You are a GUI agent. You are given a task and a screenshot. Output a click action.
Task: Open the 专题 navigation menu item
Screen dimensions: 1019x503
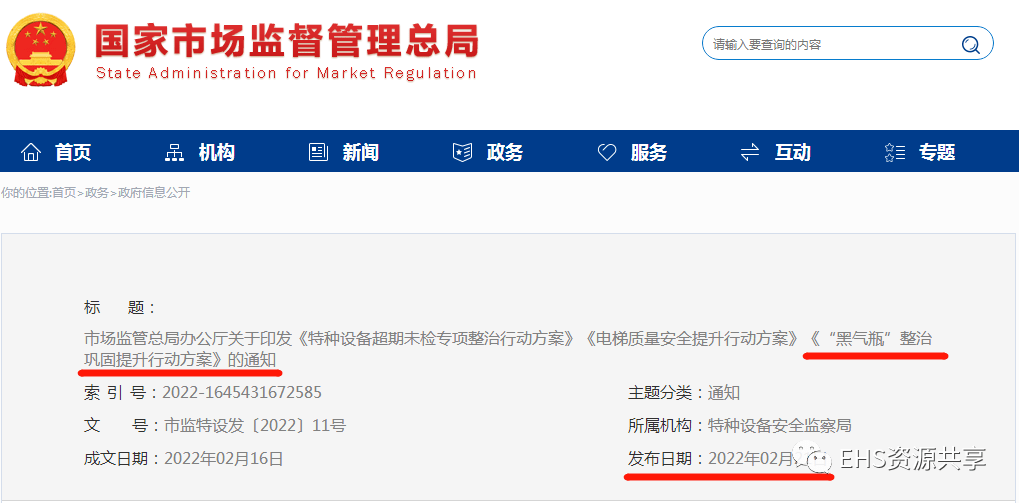[x=936, y=153]
